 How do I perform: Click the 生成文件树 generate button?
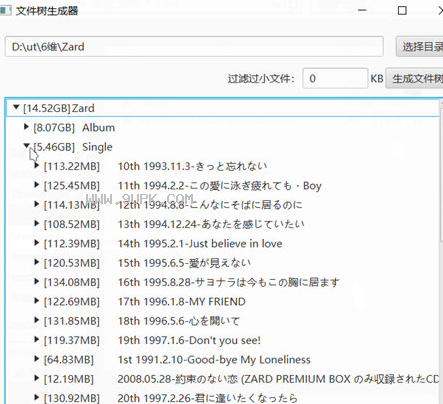414,78
